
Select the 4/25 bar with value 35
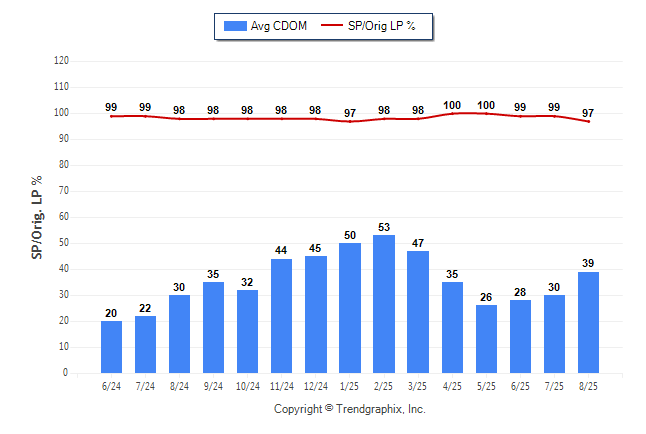(452, 328)
